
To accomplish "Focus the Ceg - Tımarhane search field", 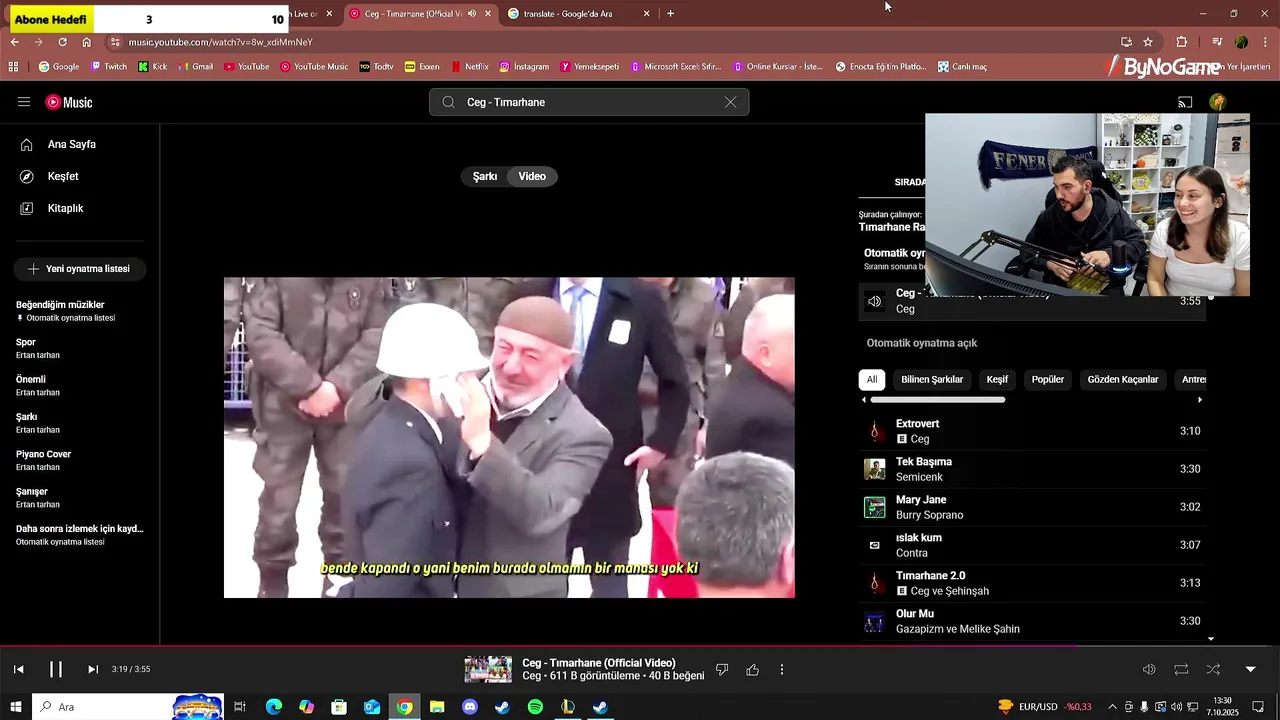I will tap(589, 102).
